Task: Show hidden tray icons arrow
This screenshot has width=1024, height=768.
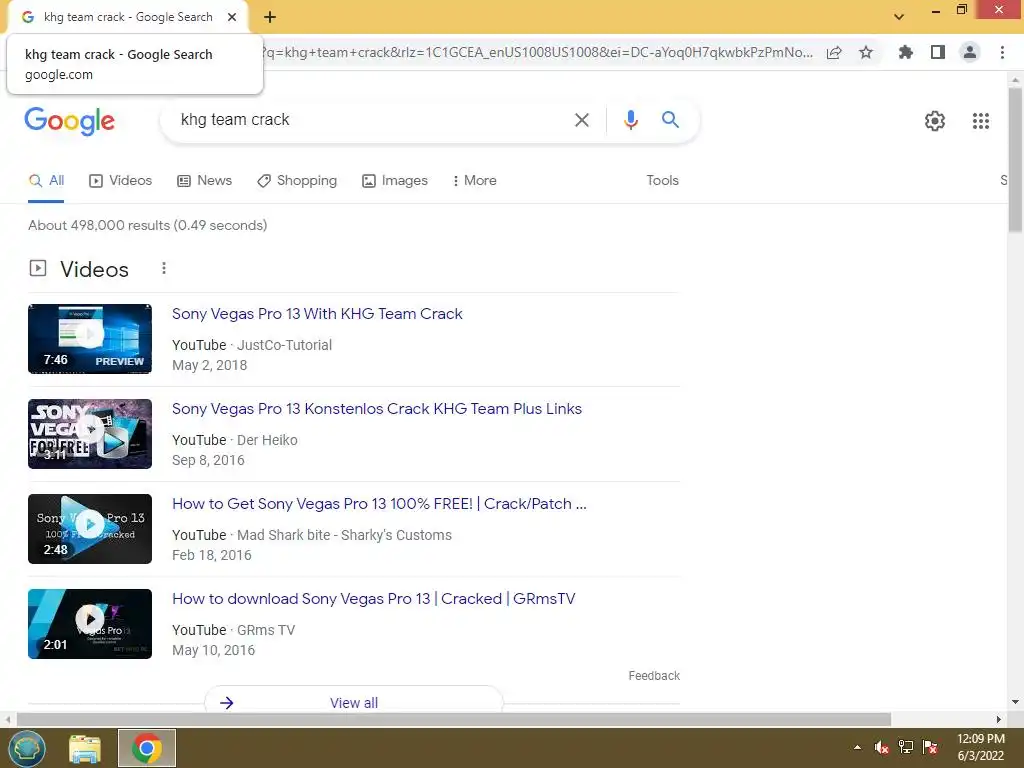Action: point(857,747)
